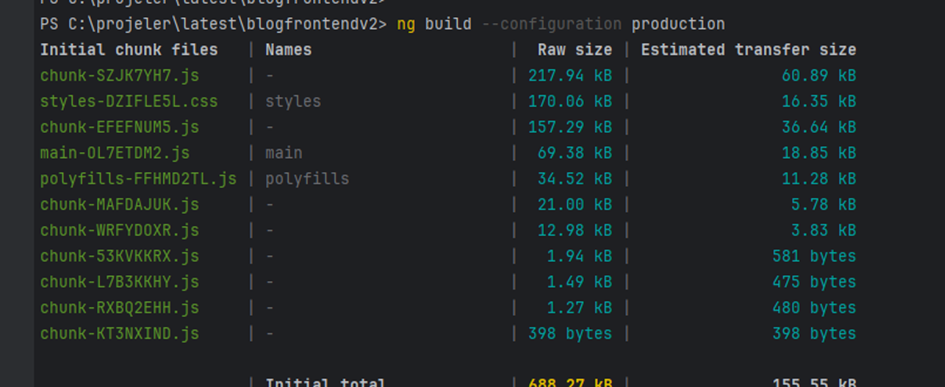Click transfer size value 60.89 kB

[819, 76]
